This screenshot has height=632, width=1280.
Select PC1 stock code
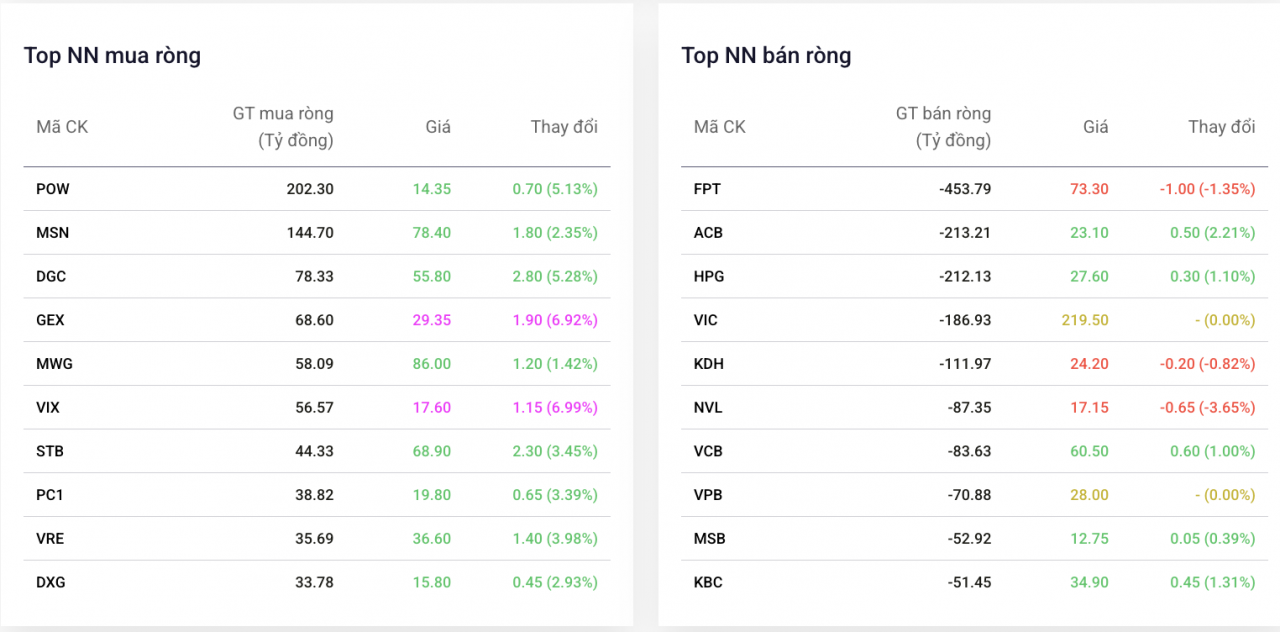(x=50, y=495)
